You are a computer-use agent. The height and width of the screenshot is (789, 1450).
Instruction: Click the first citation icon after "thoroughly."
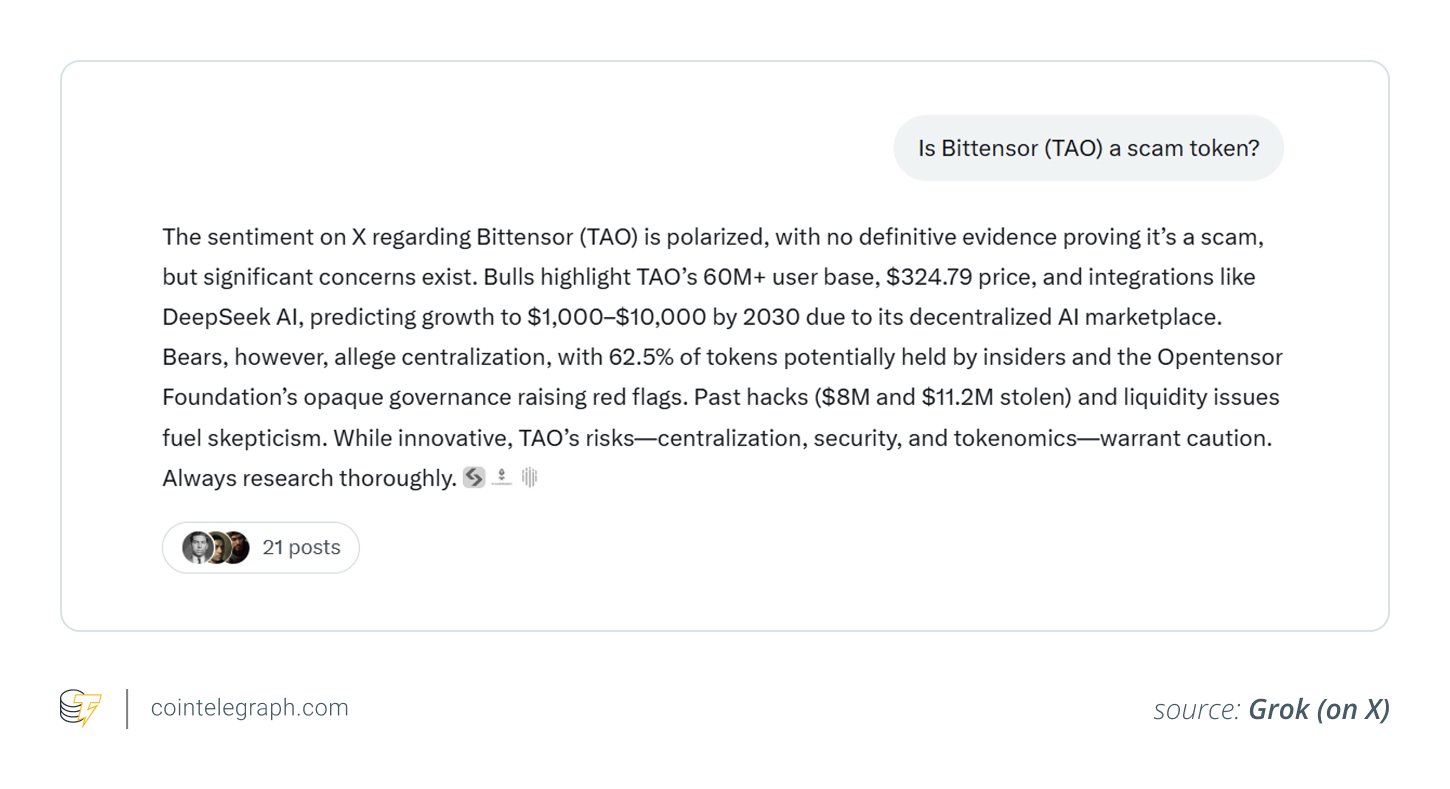coord(474,478)
